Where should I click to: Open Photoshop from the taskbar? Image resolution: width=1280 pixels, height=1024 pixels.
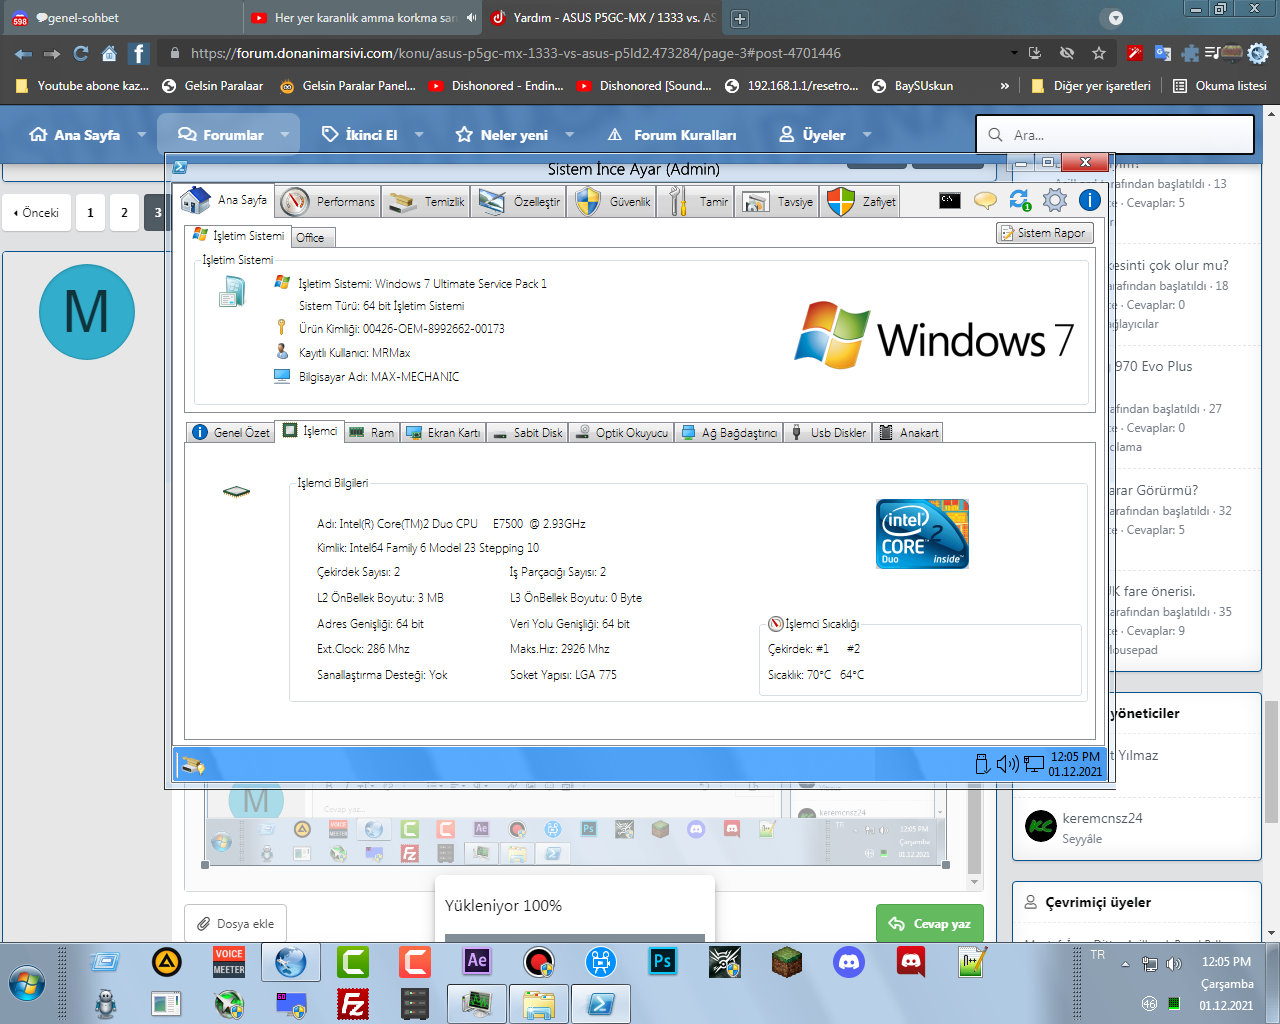point(662,962)
